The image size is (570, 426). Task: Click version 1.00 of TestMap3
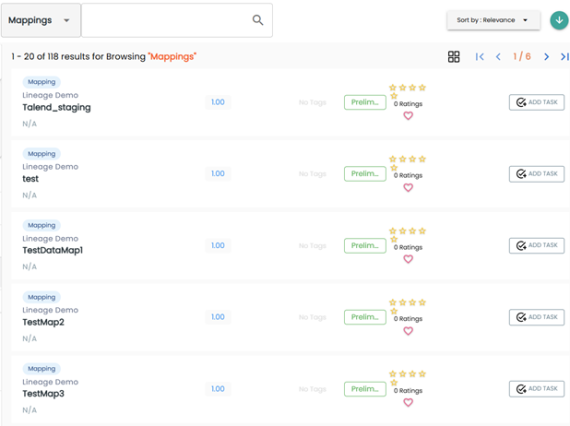(x=218, y=389)
